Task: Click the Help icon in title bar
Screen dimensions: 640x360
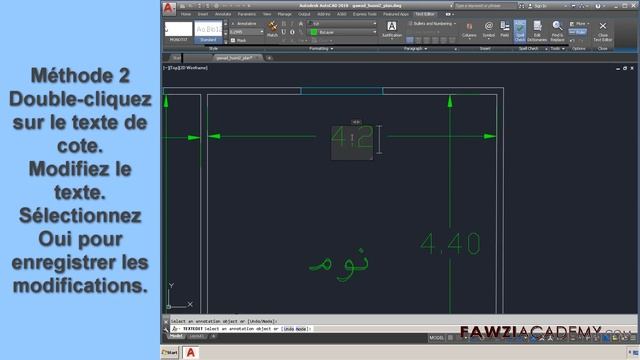Action: (598, 6)
